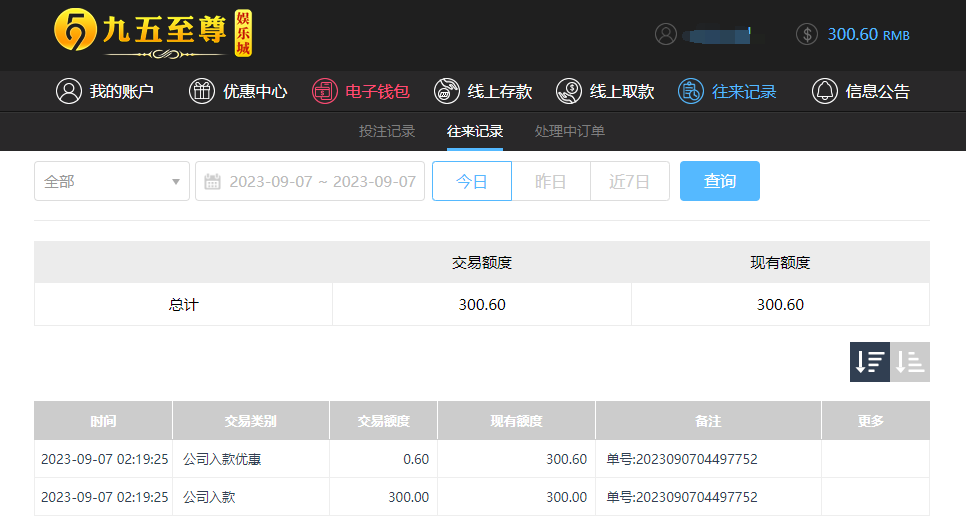Click the 线上存款 deposit icon
The height and width of the screenshot is (526, 966).
click(x=447, y=91)
